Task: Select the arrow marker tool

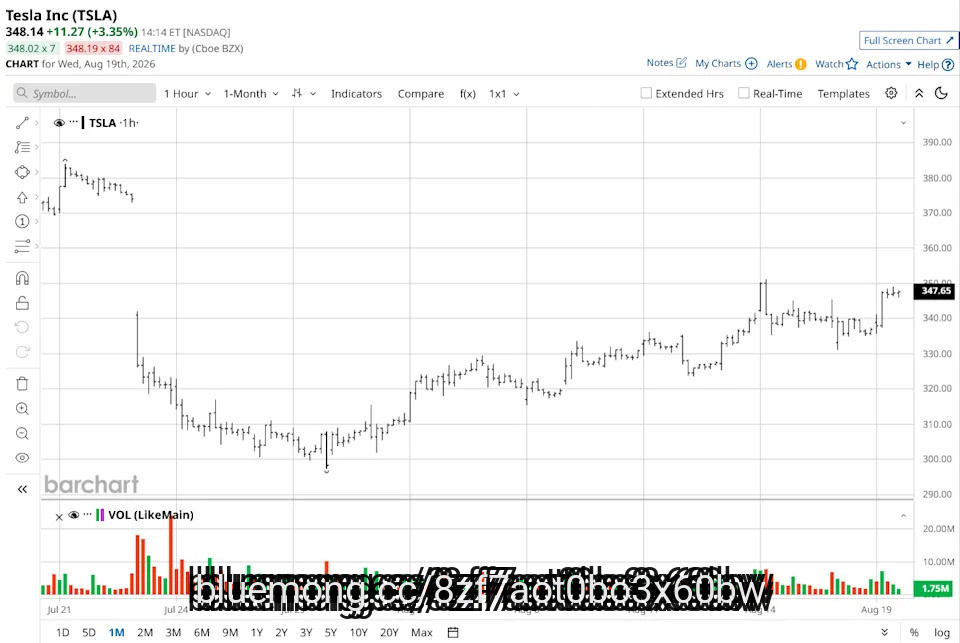Action: [22, 197]
